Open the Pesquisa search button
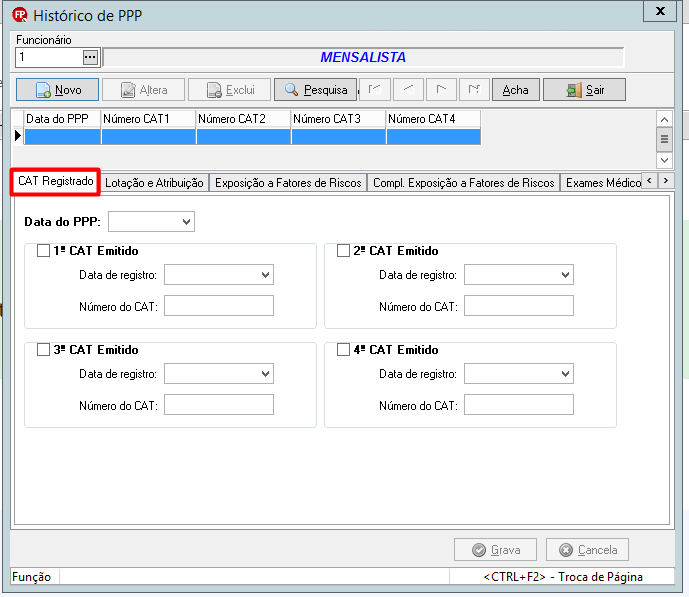689x597 pixels. pyautogui.click(x=315, y=90)
